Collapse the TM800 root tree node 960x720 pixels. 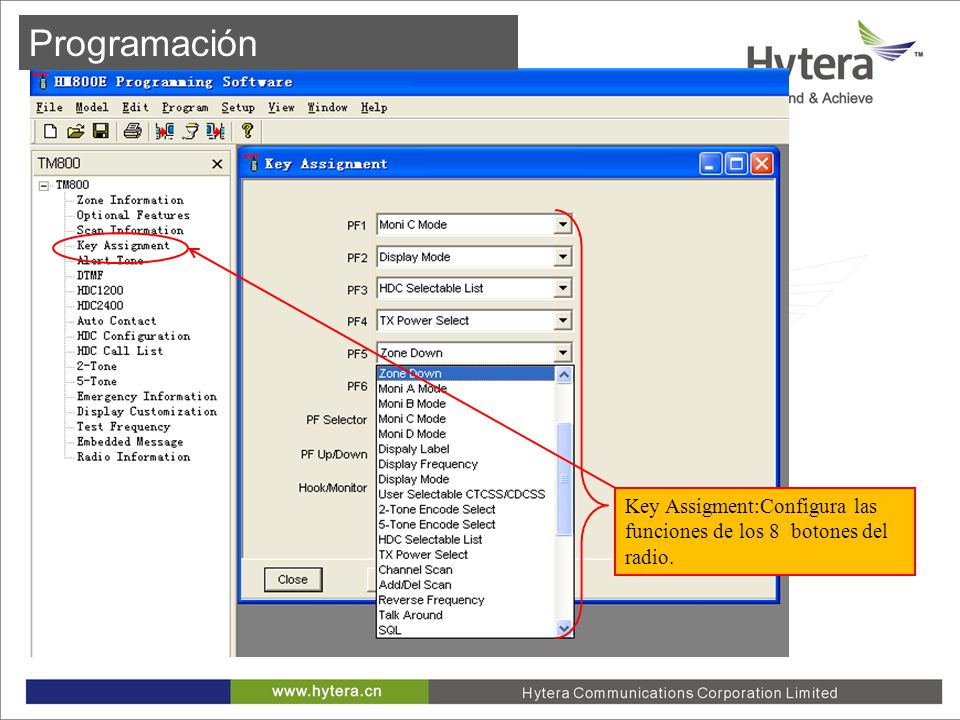(x=44, y=186)
